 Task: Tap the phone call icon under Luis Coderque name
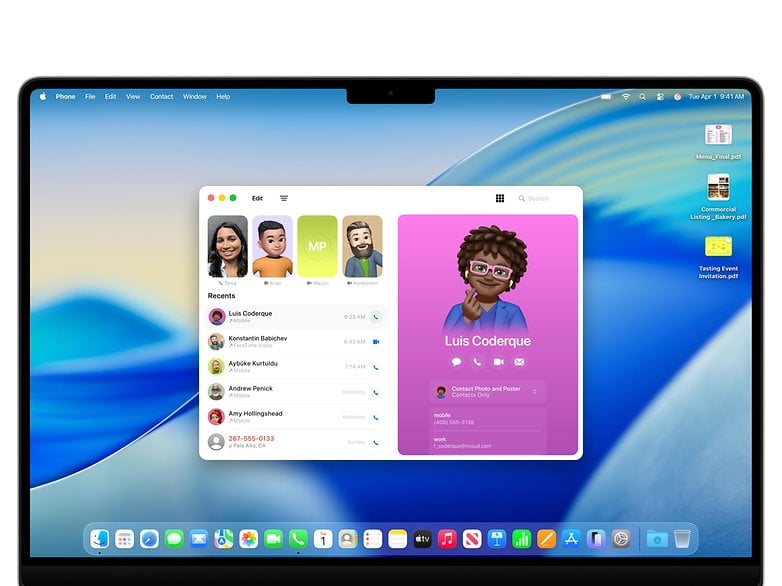tap(477, 362)
